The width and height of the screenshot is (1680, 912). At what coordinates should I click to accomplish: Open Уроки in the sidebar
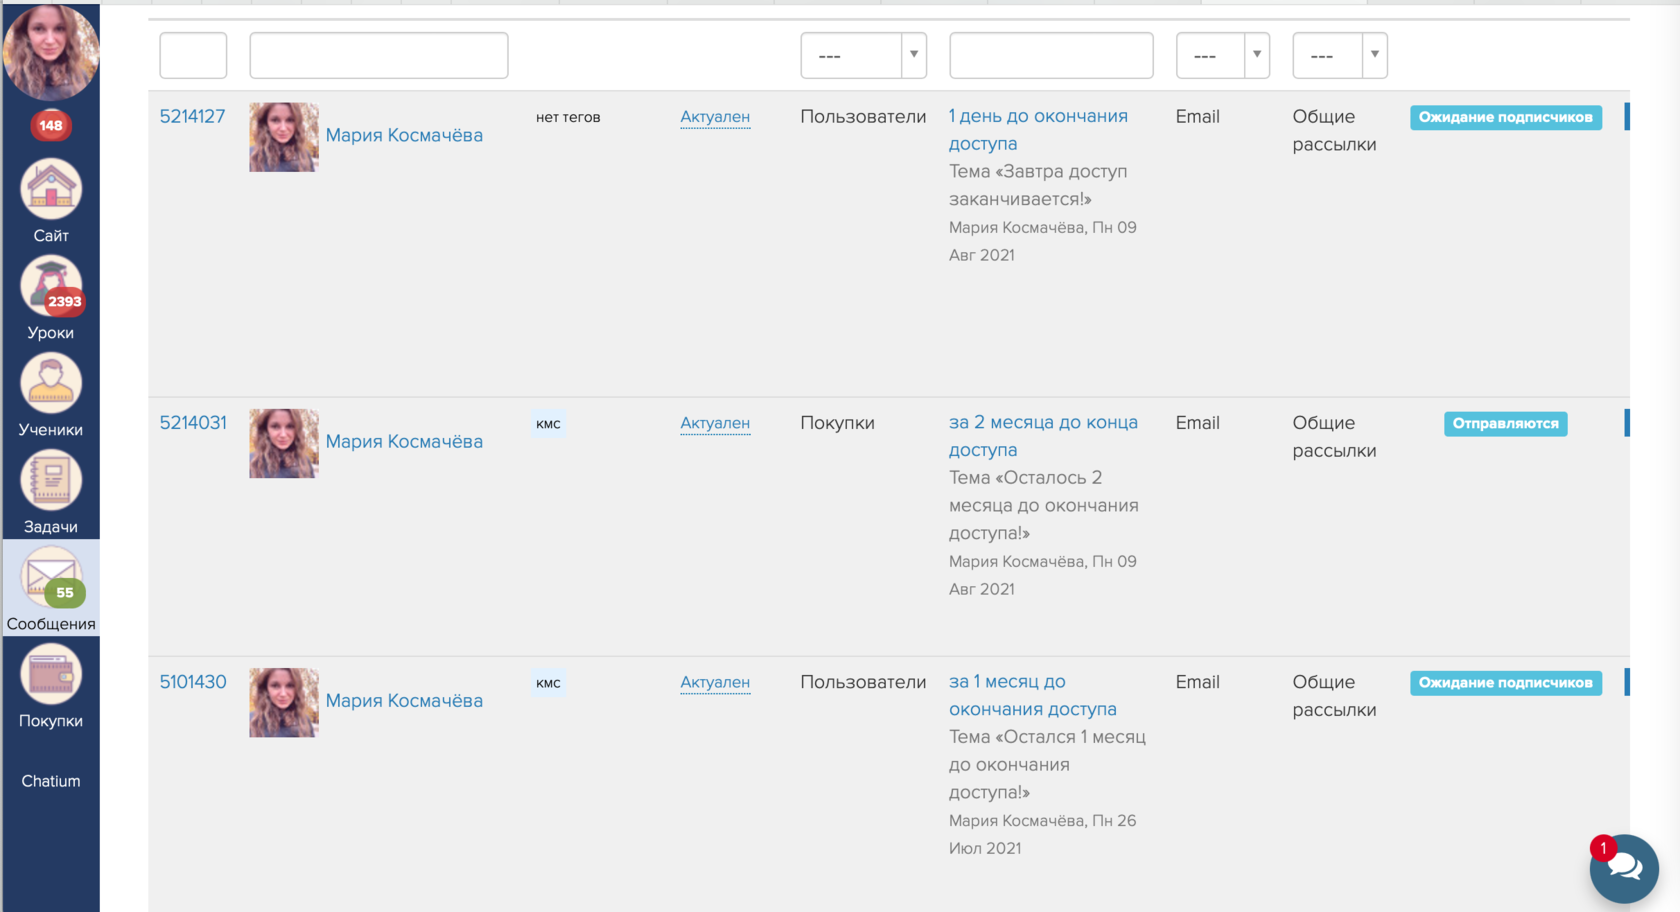(51, 287)
